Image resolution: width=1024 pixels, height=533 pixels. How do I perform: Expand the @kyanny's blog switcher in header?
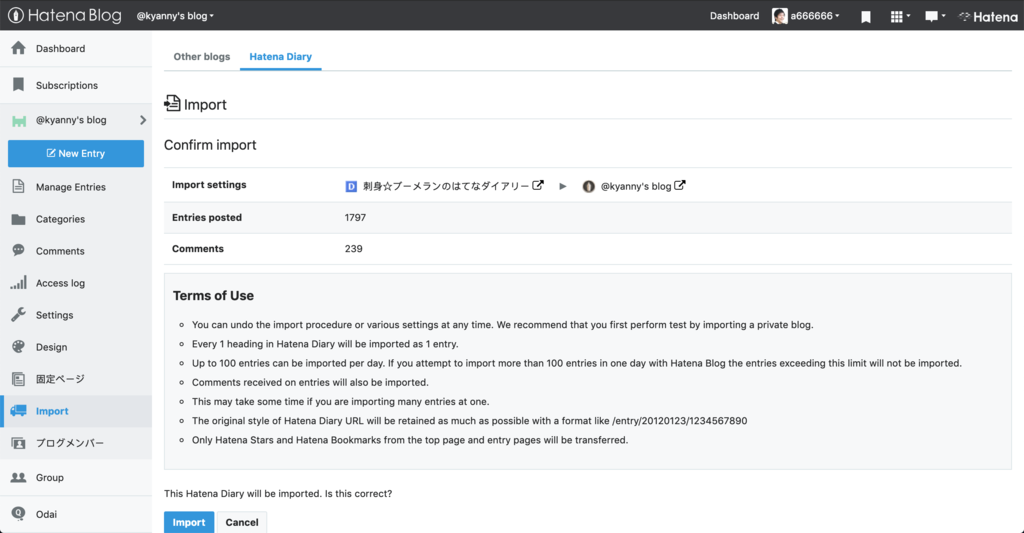click(175, 16)
